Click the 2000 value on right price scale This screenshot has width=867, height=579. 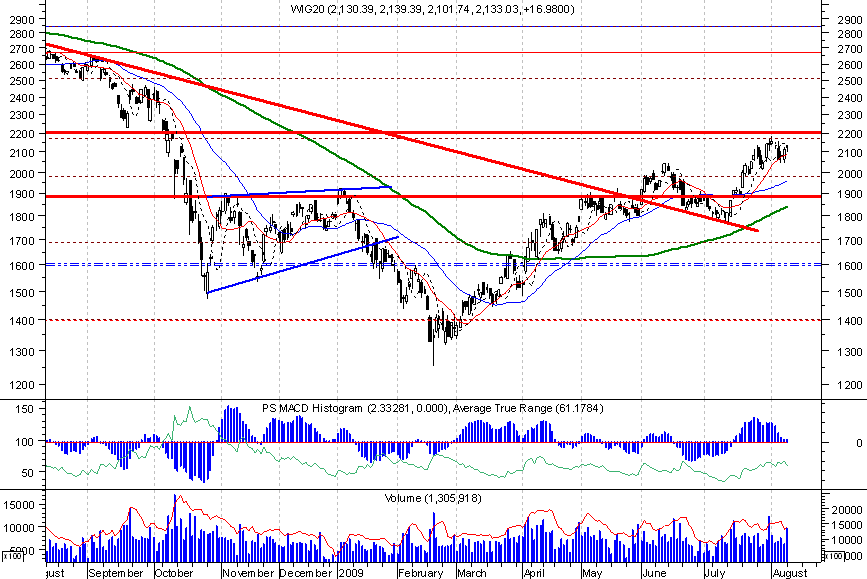coord(849,174)
